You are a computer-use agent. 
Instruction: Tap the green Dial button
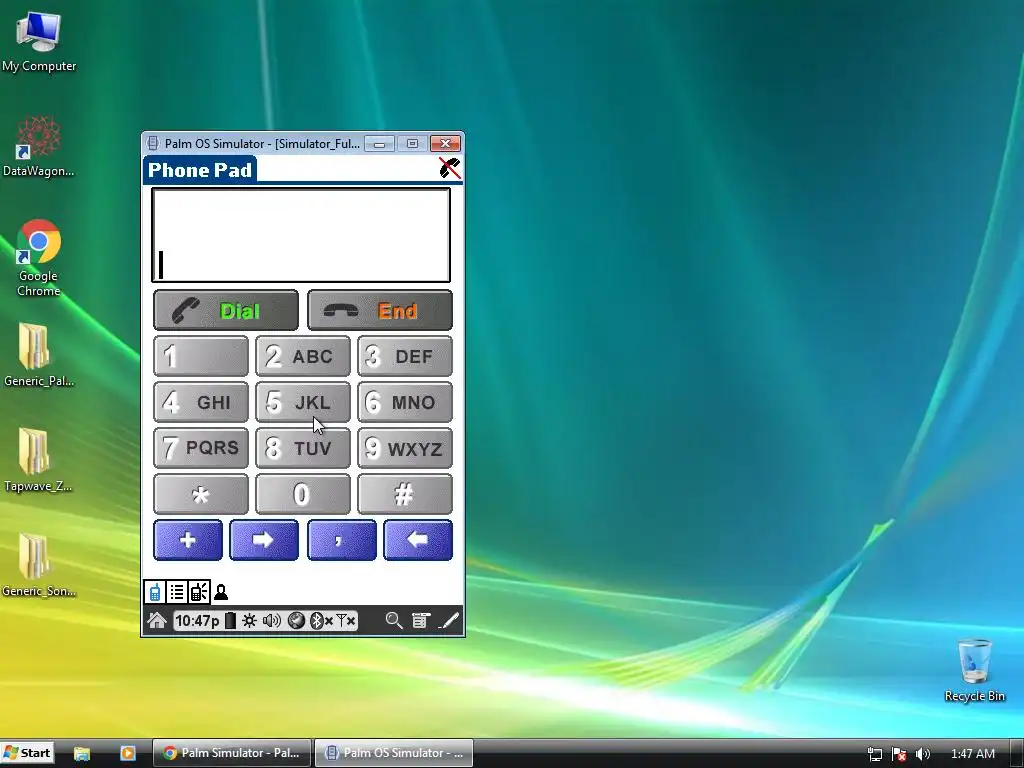coord(226,311)
